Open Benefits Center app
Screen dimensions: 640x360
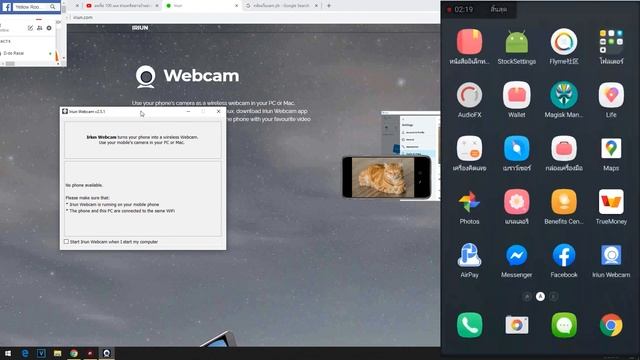coord(564,202)
